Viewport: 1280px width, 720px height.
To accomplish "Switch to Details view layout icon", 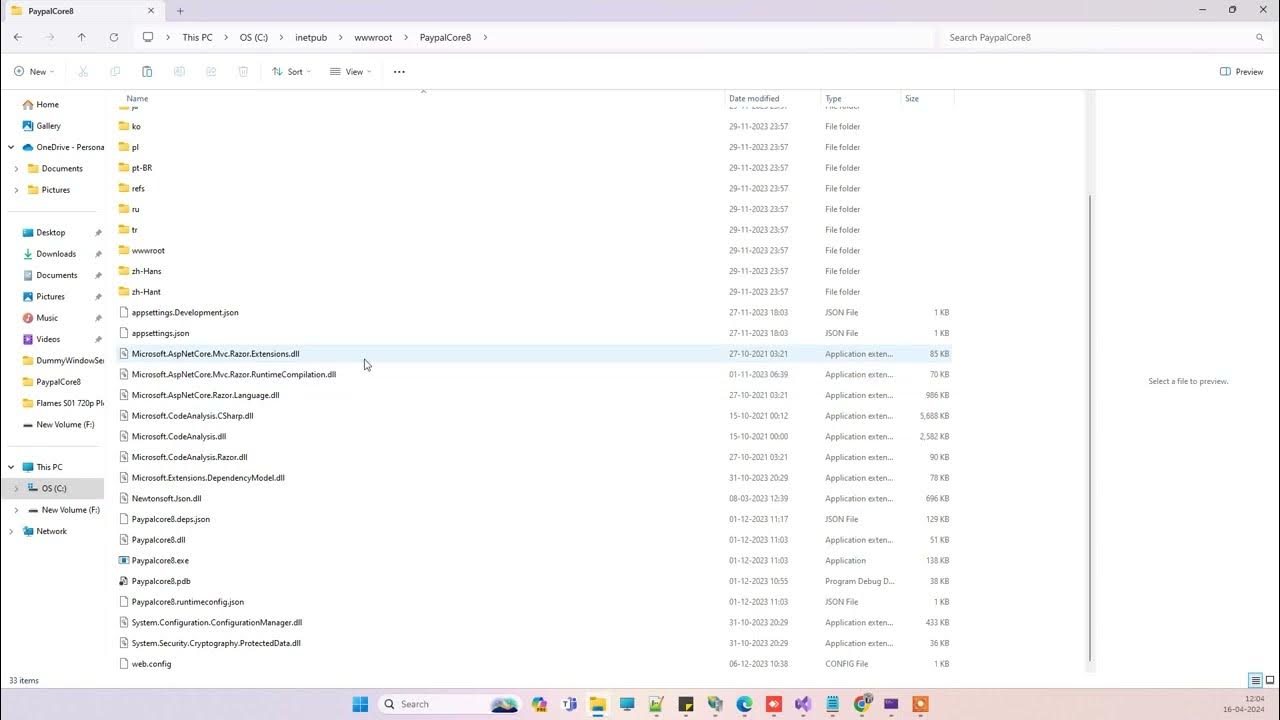I will pos(1255,681).
